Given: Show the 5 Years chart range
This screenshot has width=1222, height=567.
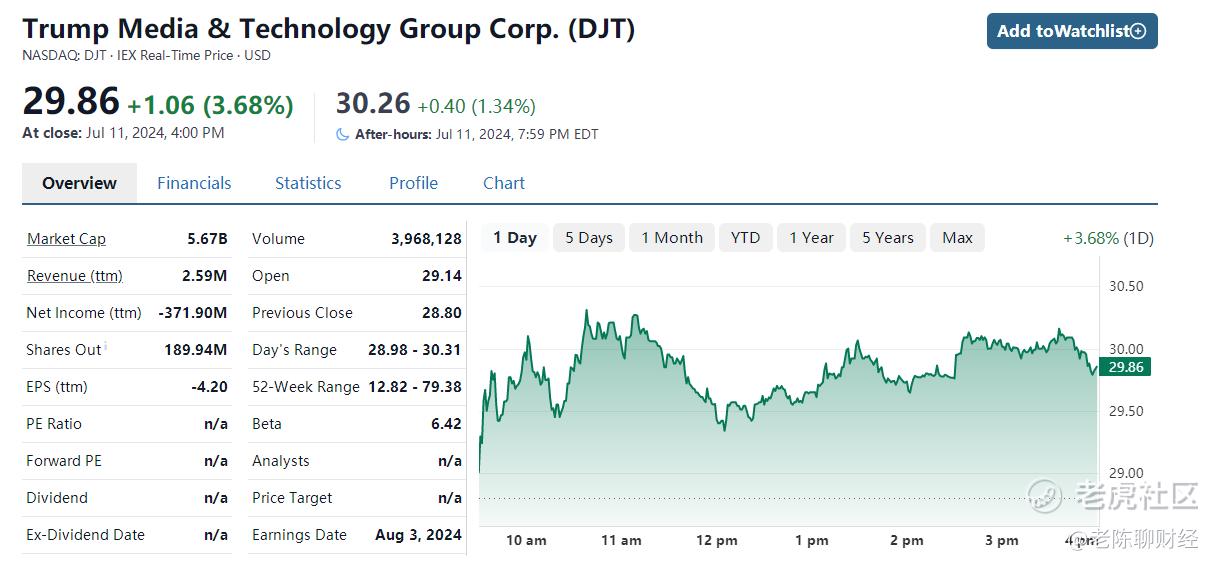Looking at the screenshot, I should pyautogui.click(x=888, y=238).
